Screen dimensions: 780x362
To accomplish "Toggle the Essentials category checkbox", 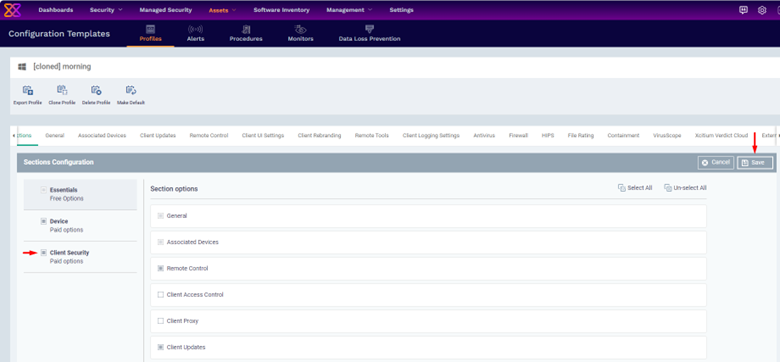I will coord(44,190).
